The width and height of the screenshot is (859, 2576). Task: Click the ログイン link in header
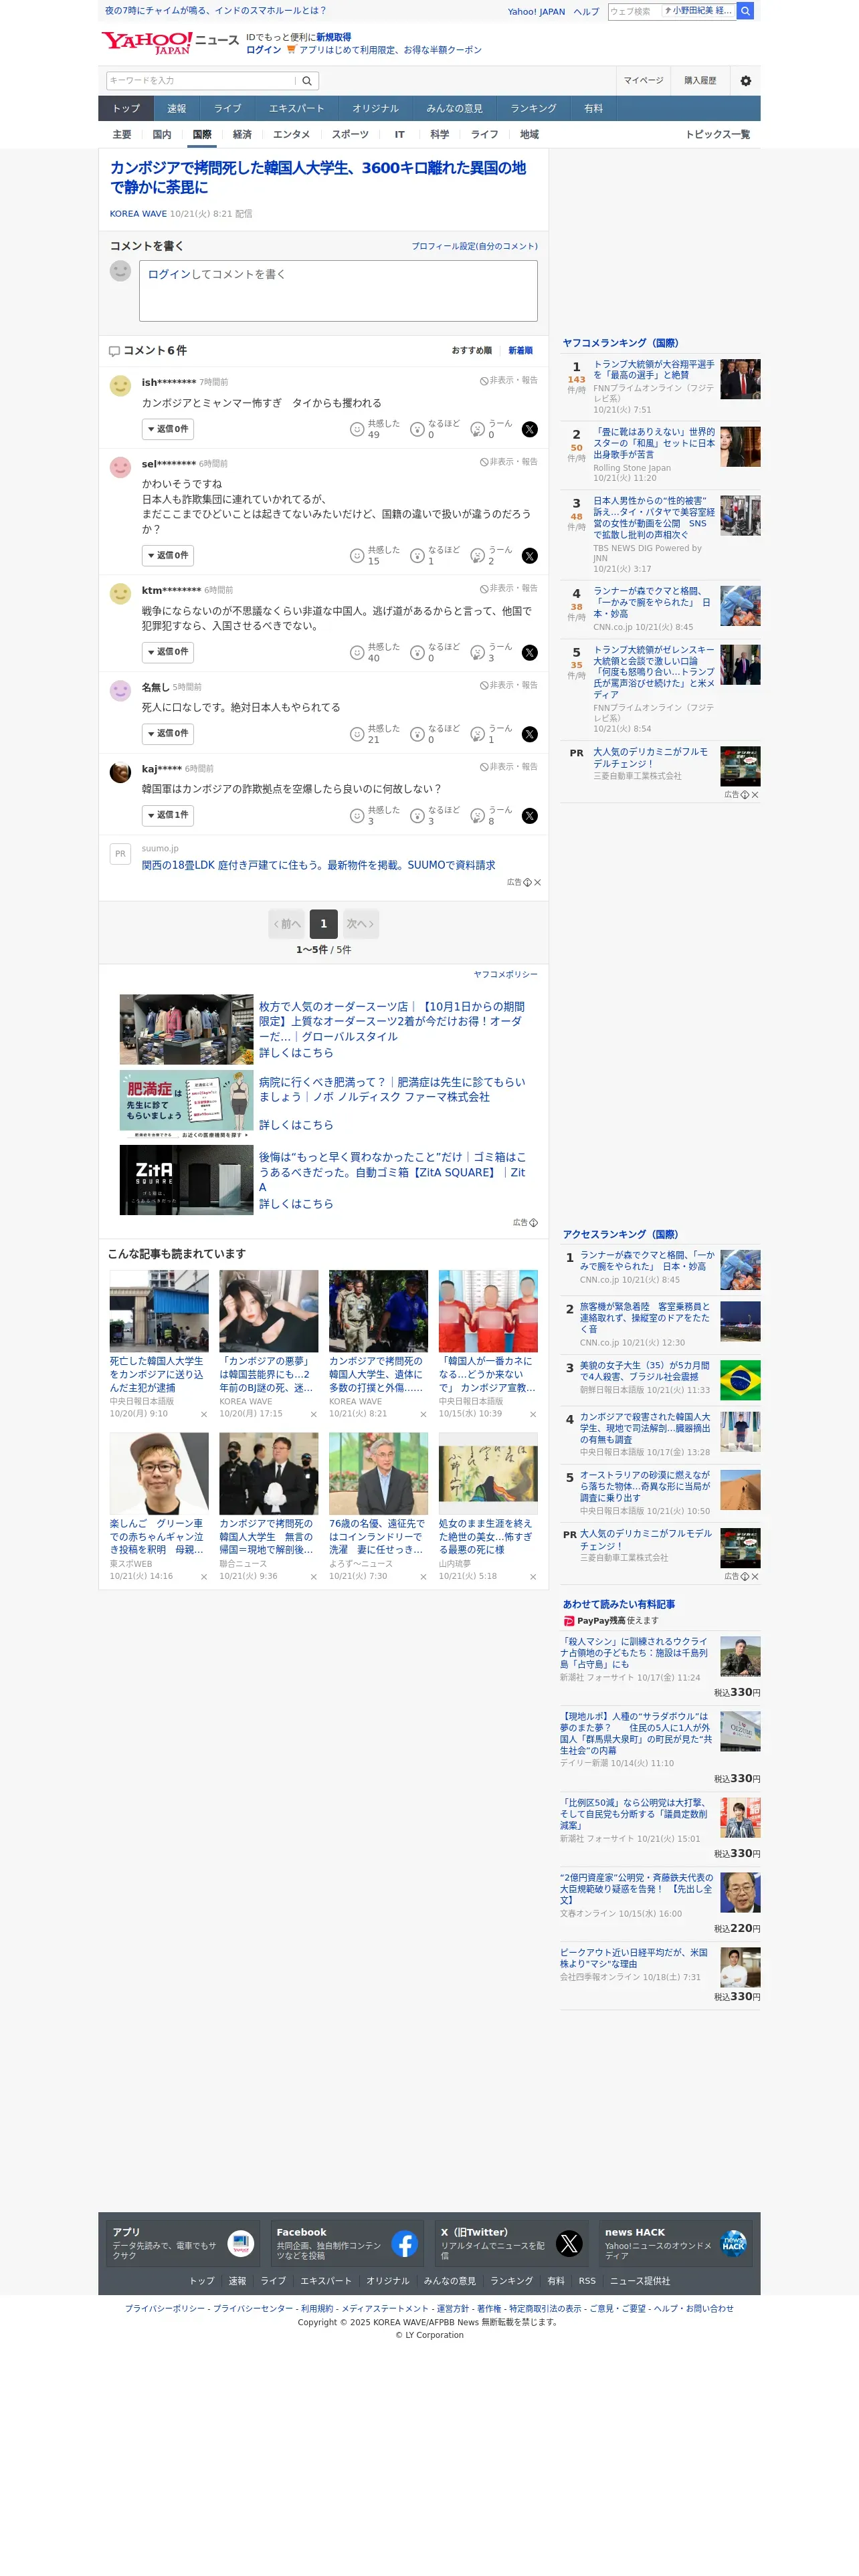pos(264,50)
